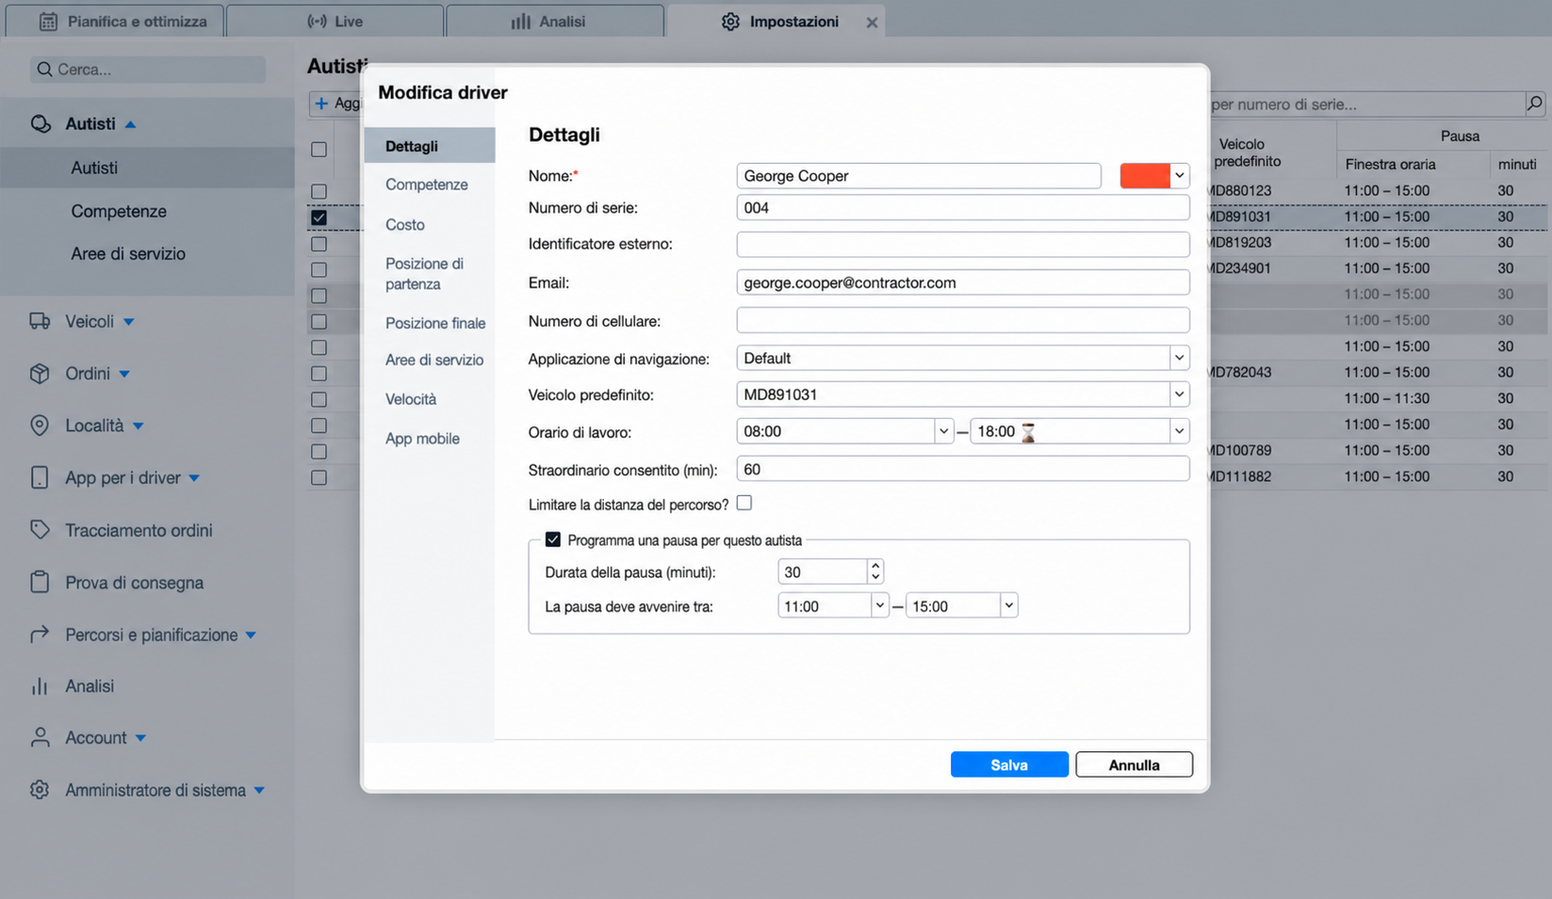
Task: Click the serial number search magnifier button
Action: (1535, 103)
